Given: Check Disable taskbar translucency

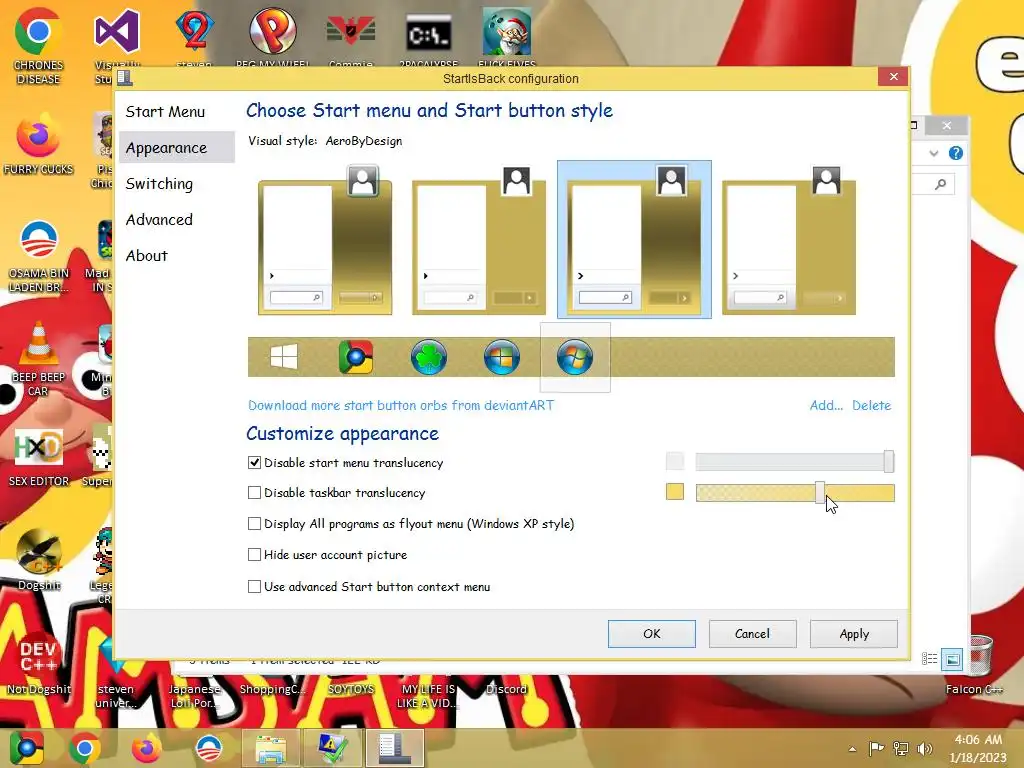Looking at the screenshot, I should click(255, 492).
